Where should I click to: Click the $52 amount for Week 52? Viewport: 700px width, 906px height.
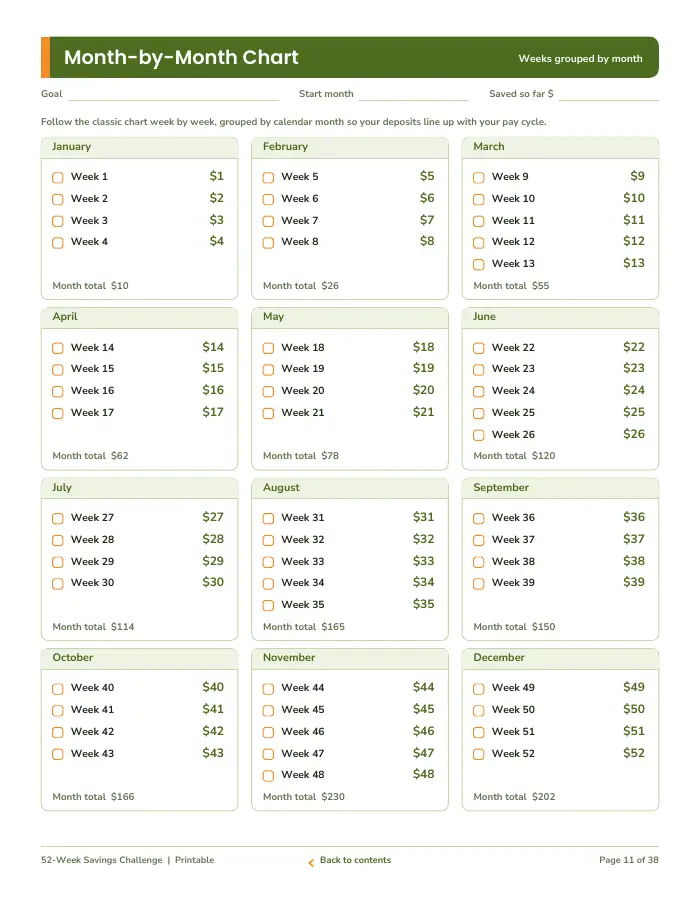pyautogui.click(x=634, y=753)
